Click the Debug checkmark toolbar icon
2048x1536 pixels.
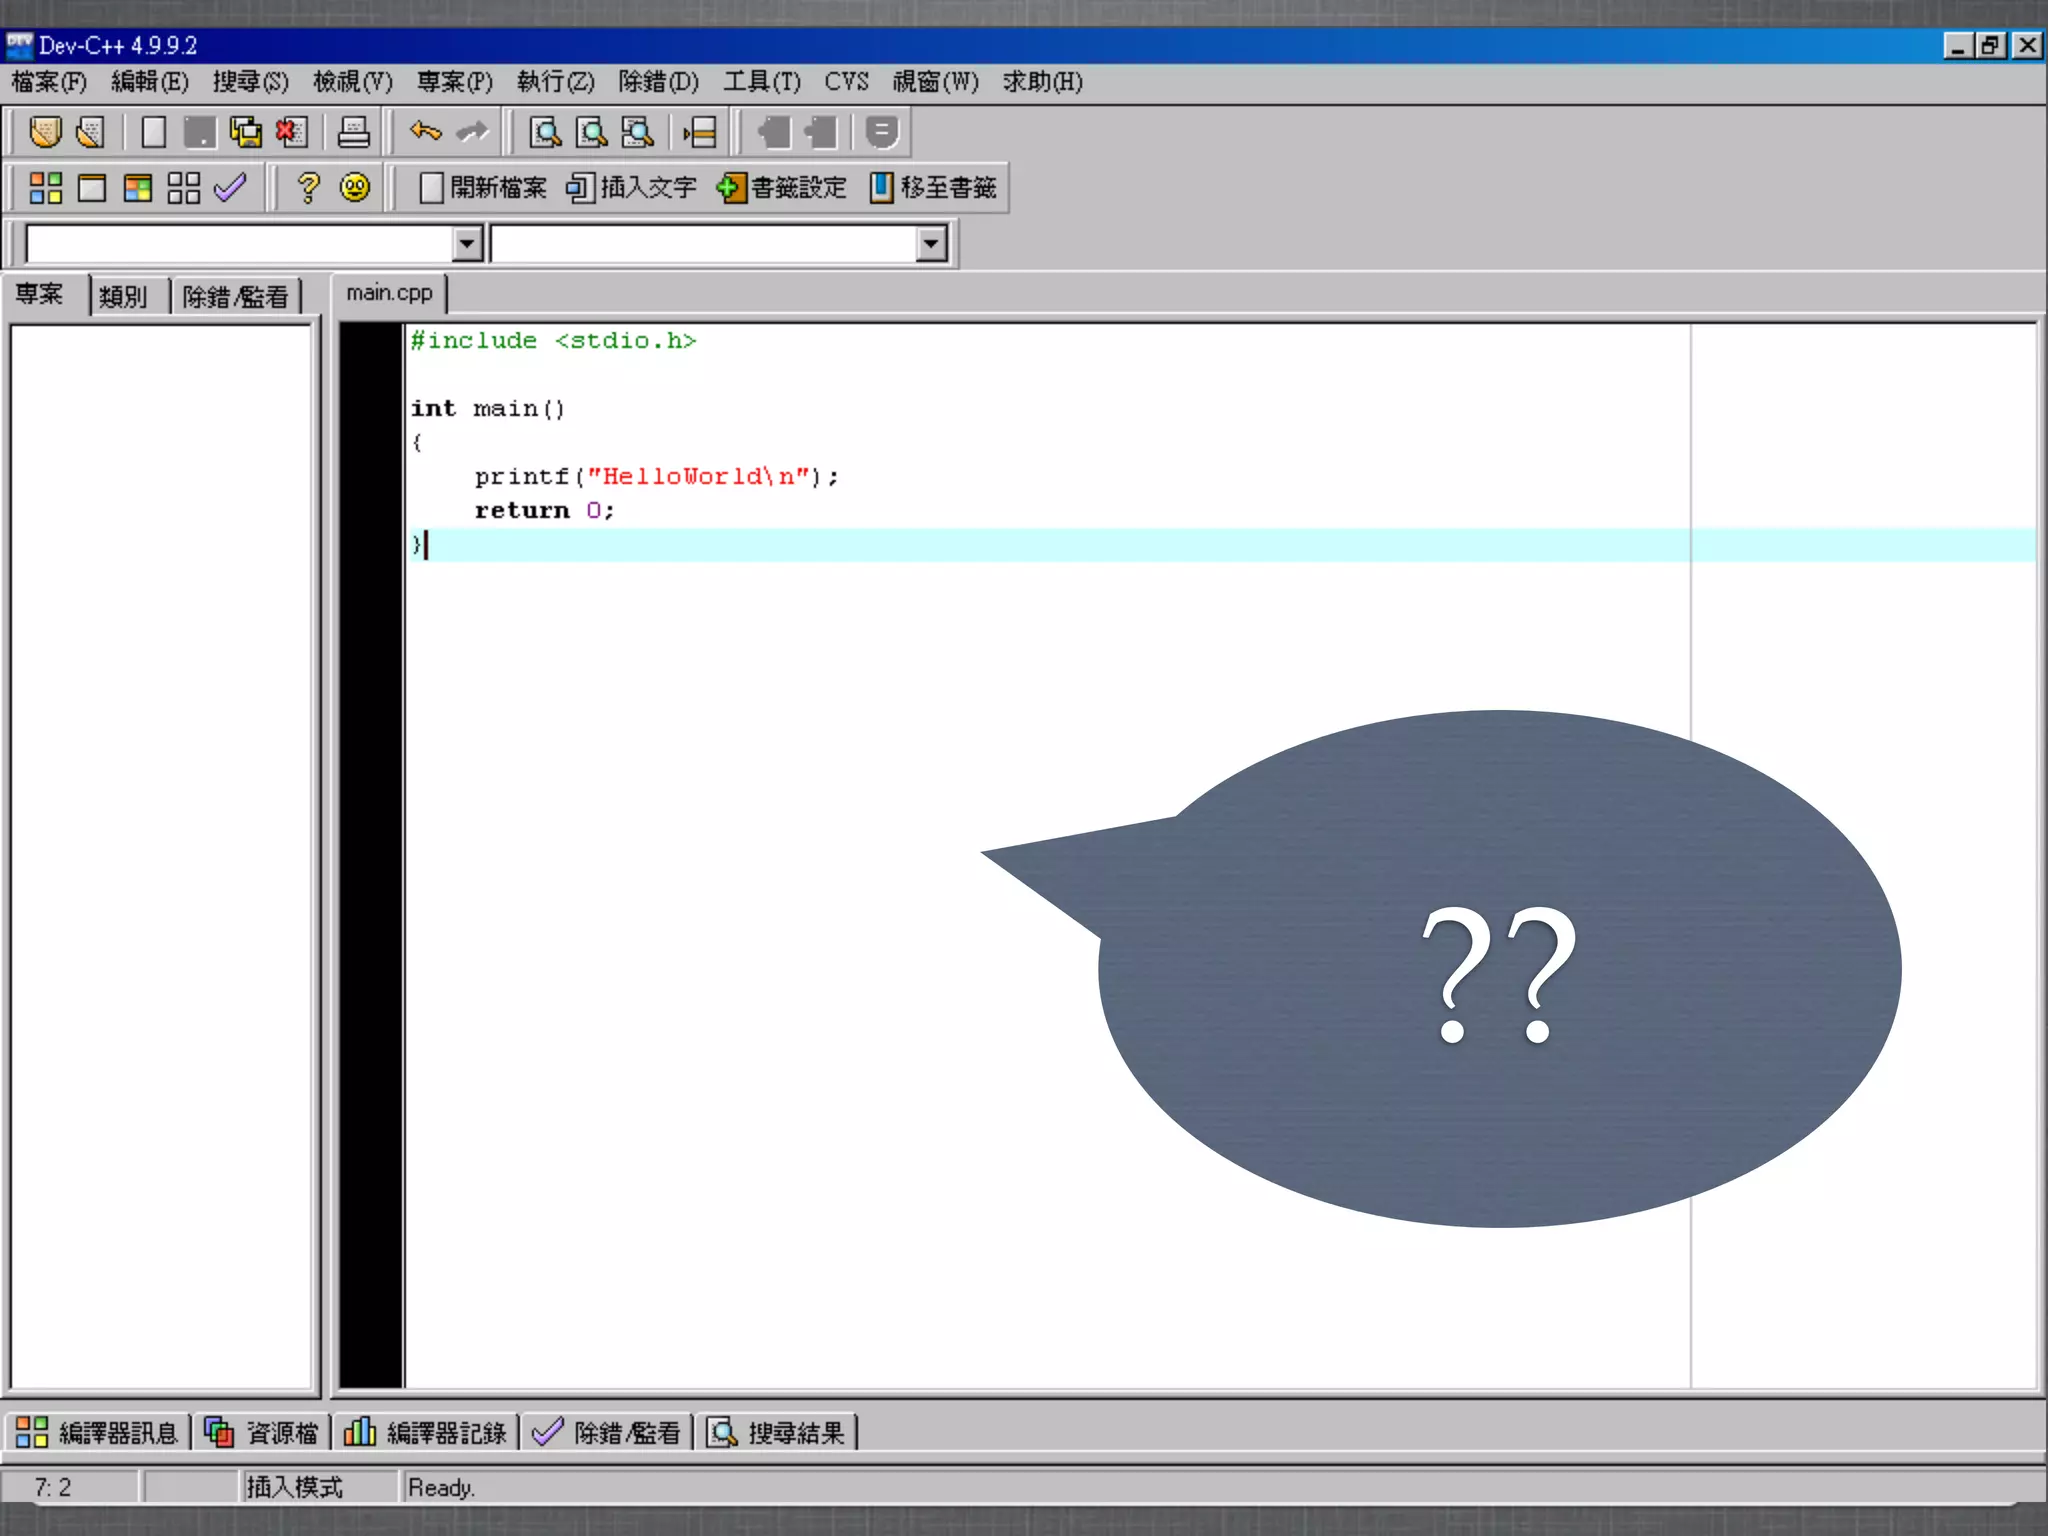[x=230, y=188]
